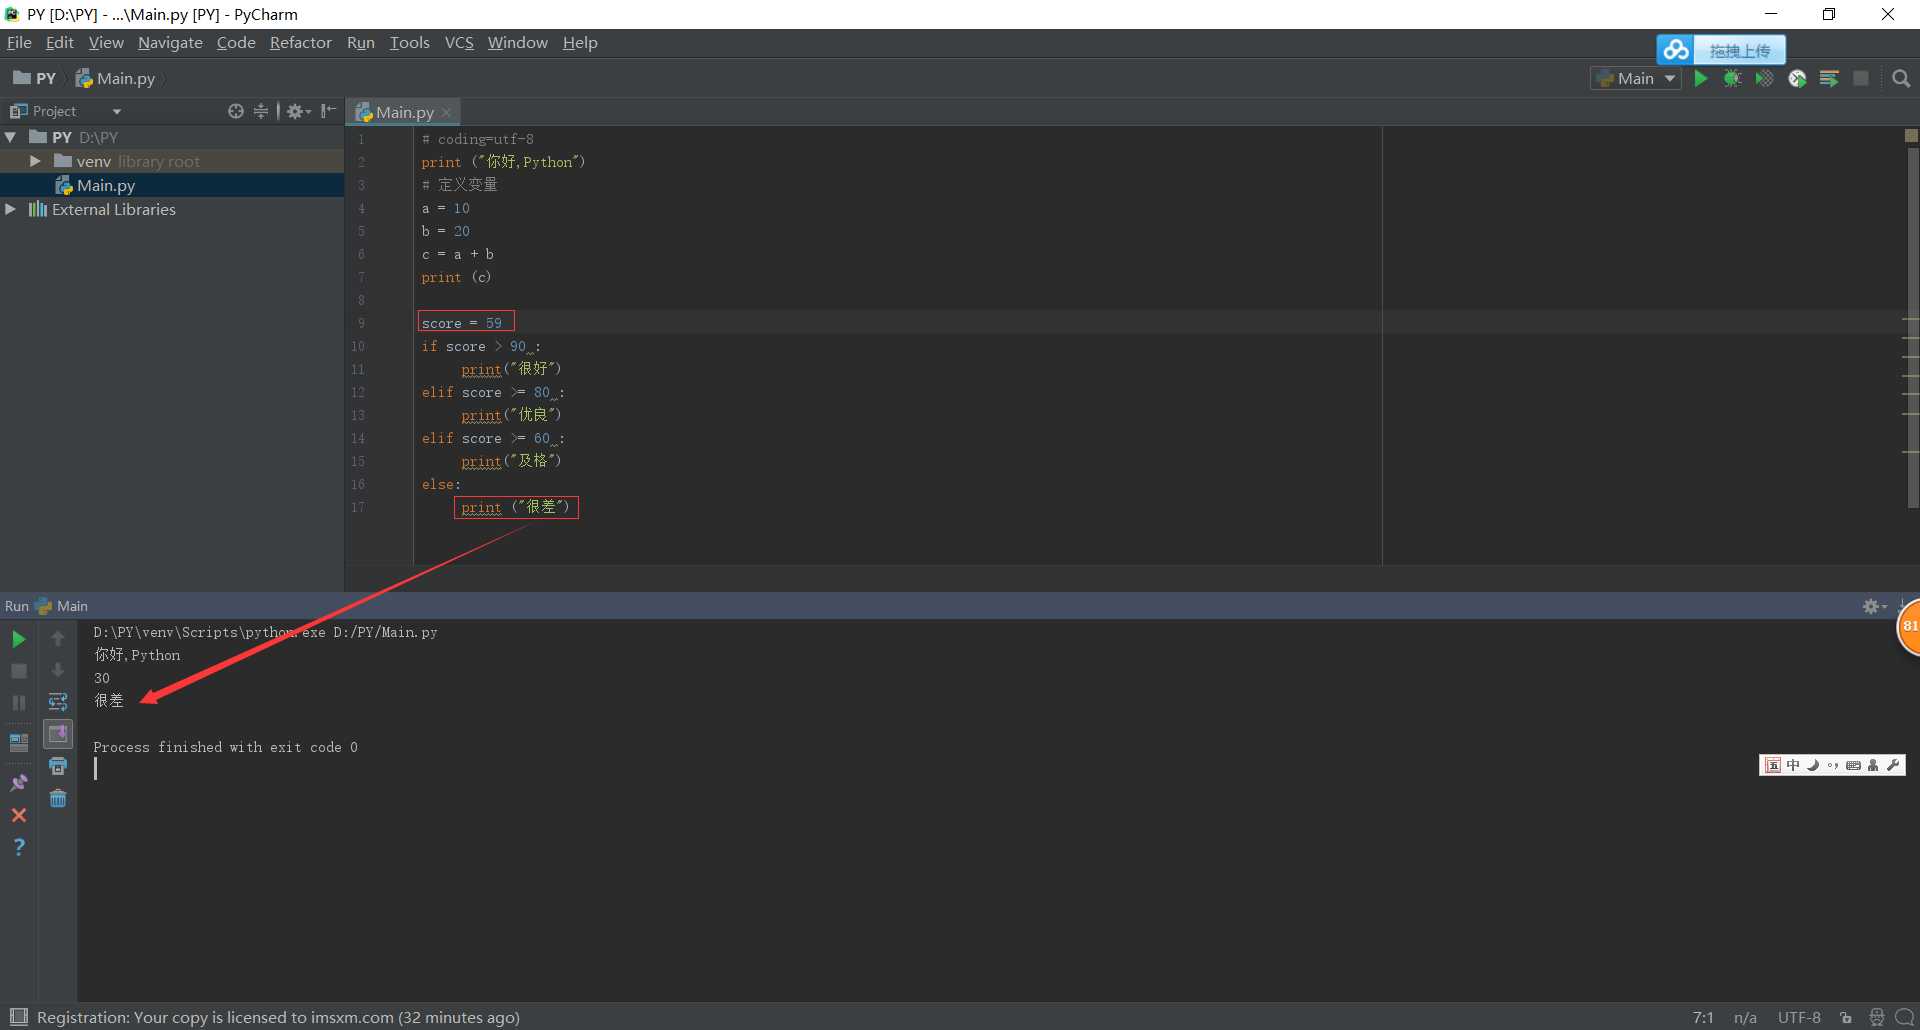Viewport: 1920px width, 1030px height.
Task: Toggle moon half-width mode in IME bar
Action: (1813, 765)
